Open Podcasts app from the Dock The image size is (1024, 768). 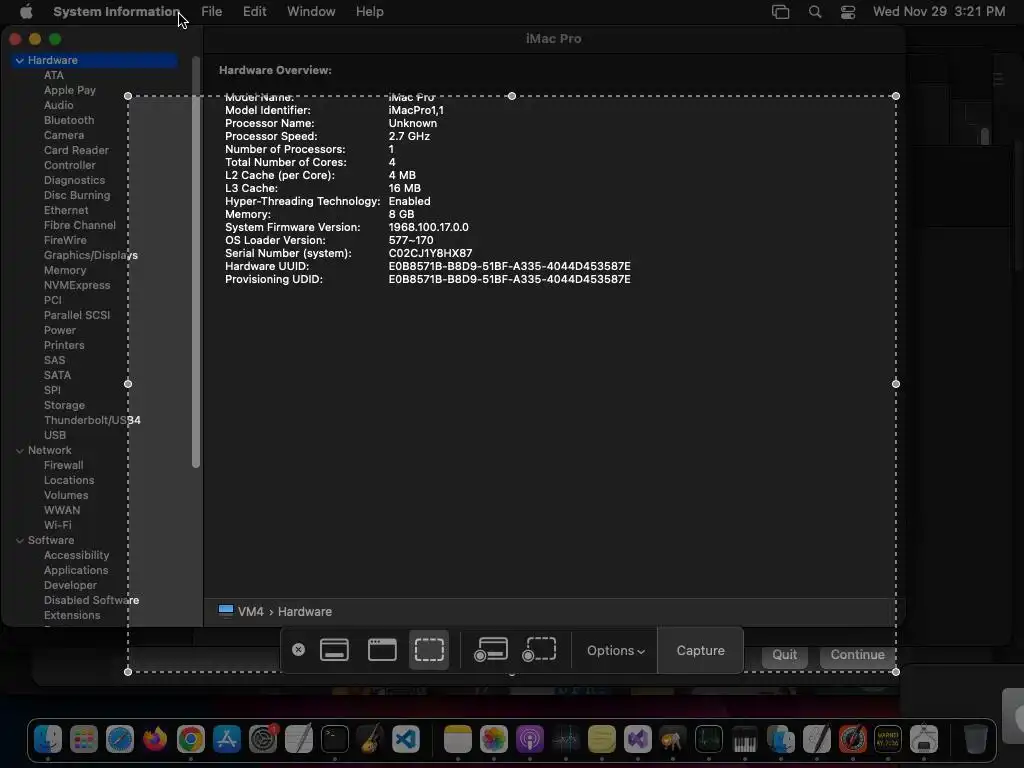click(530, 739)
